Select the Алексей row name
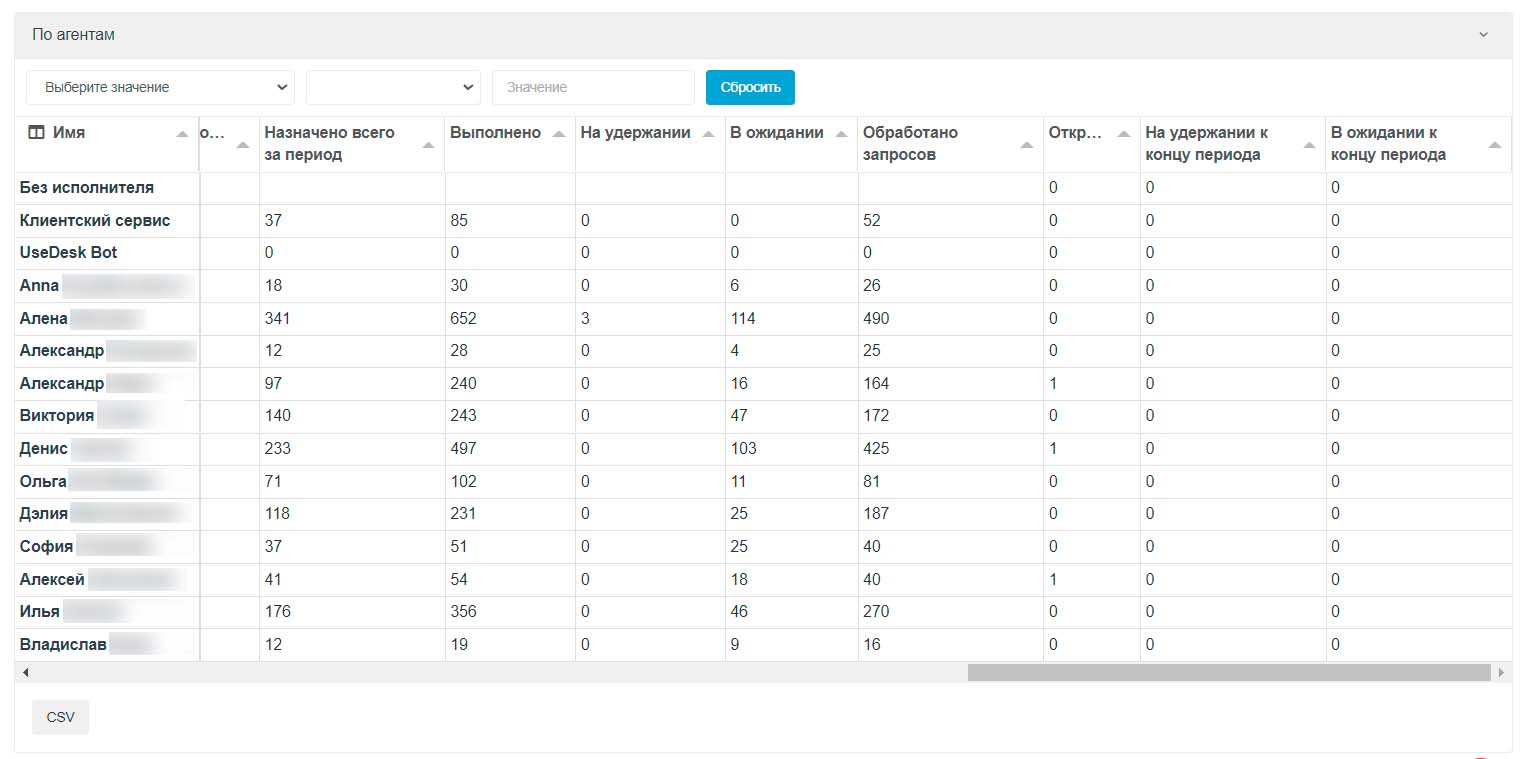Viewport: 1526px width, 759px height. pos(52,579)
